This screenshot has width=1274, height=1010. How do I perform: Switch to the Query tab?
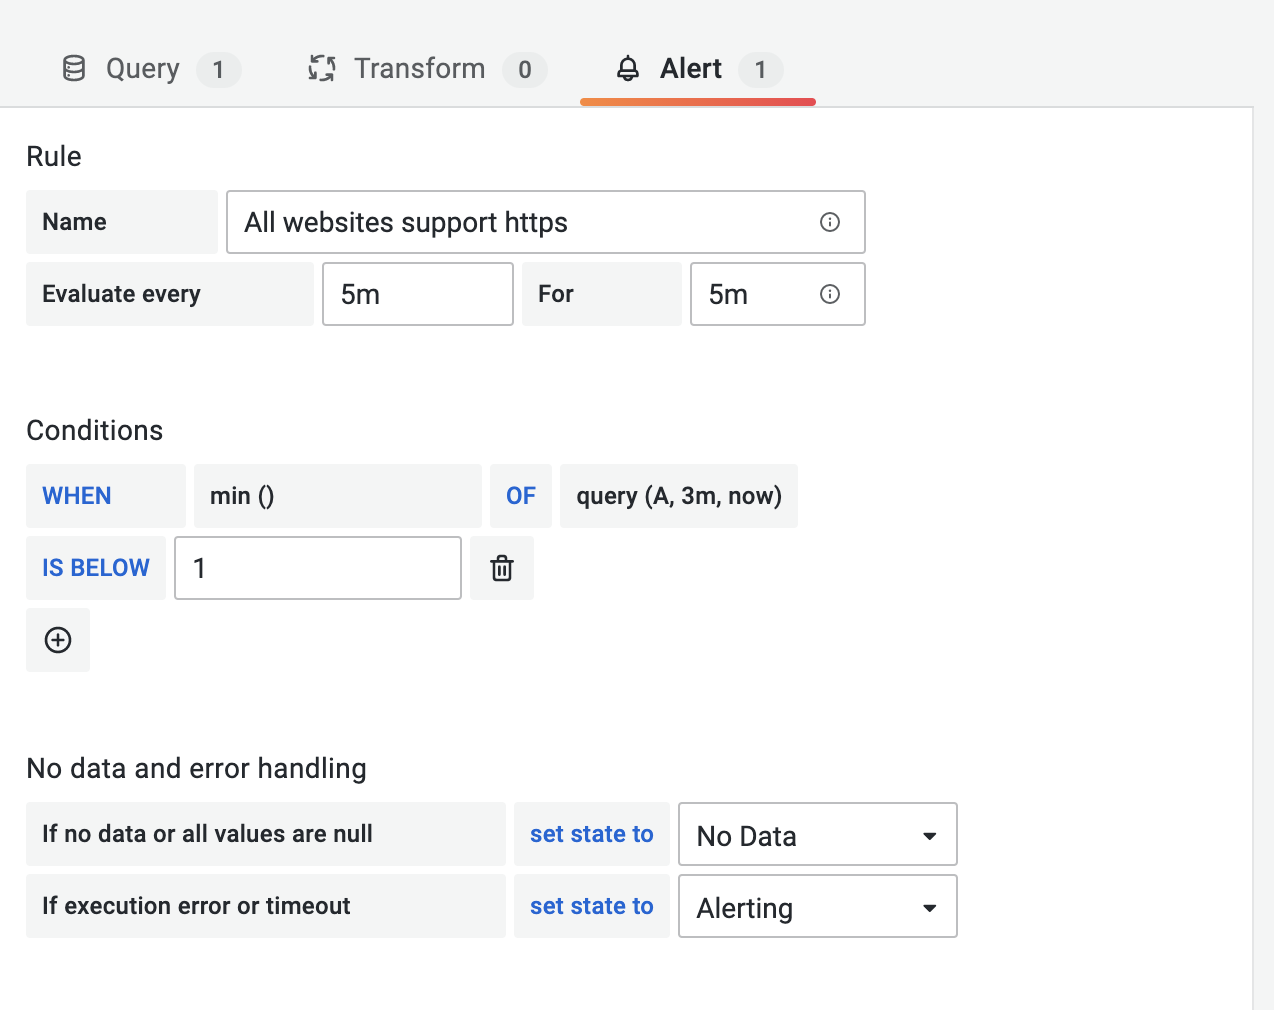[142, 68]
